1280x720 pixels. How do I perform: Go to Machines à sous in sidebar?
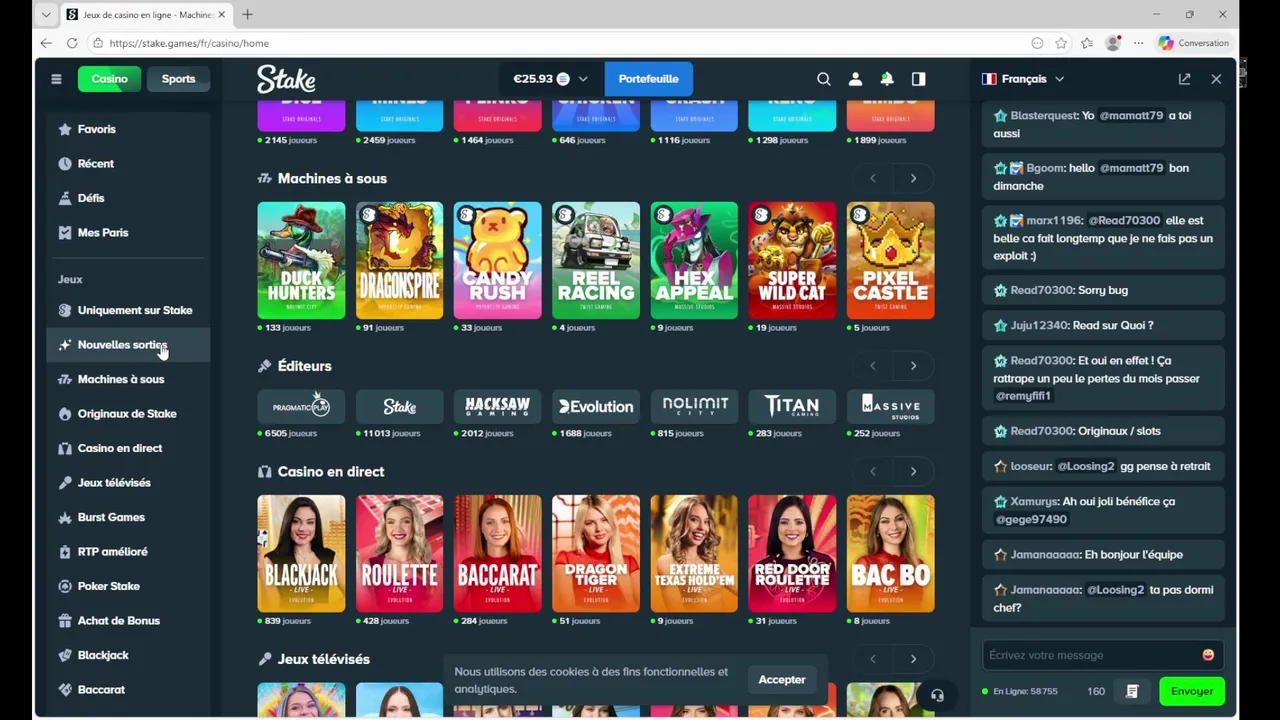click(x=128, y=379)
